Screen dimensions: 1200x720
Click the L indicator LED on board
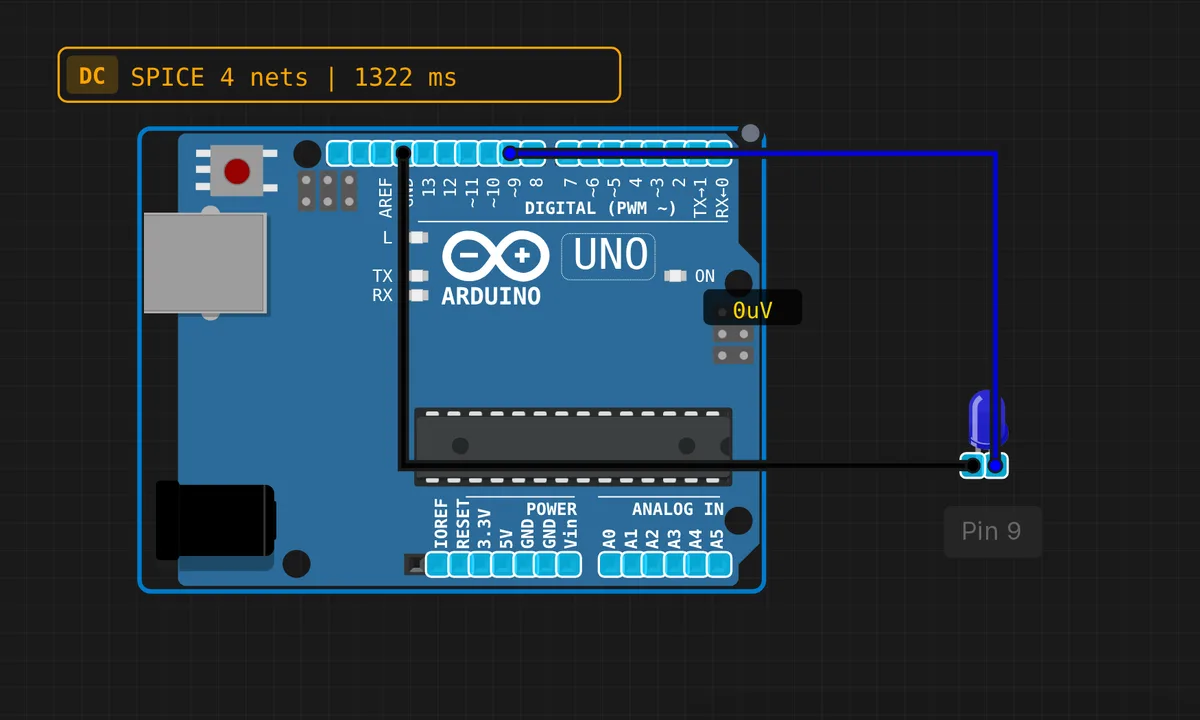[x=419, y=238]
